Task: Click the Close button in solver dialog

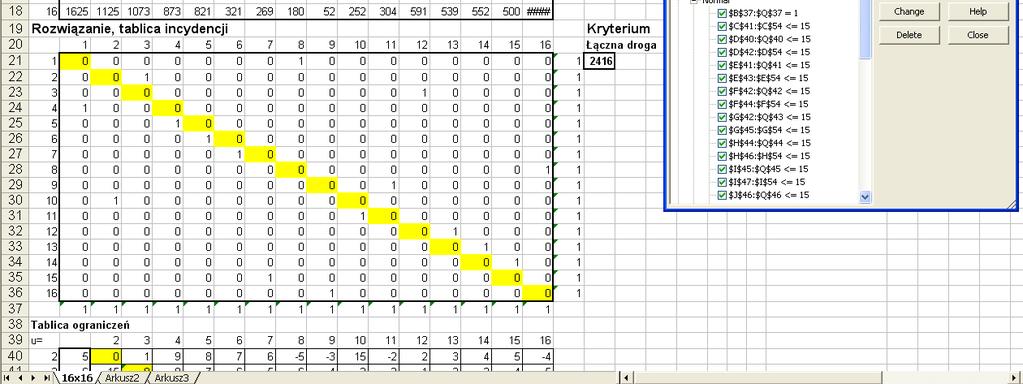Action: click(x=977, y=35)
